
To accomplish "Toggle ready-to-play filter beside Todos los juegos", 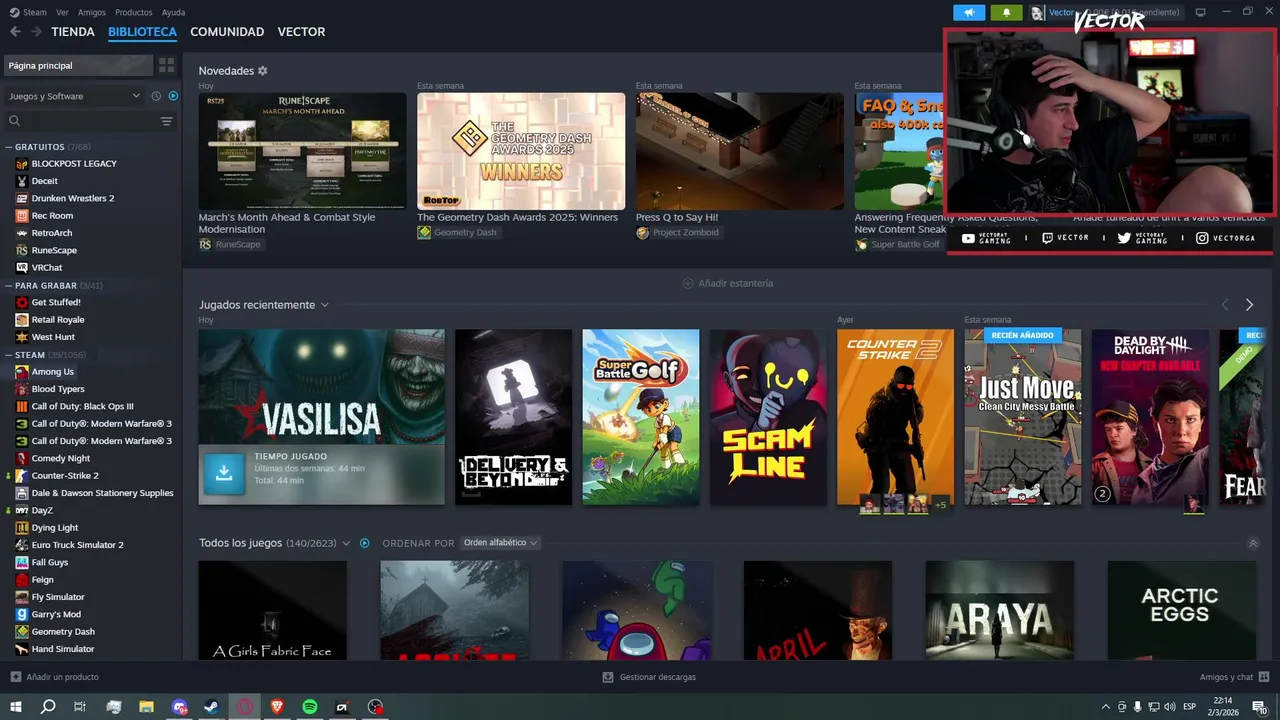I will coord(365,543).
